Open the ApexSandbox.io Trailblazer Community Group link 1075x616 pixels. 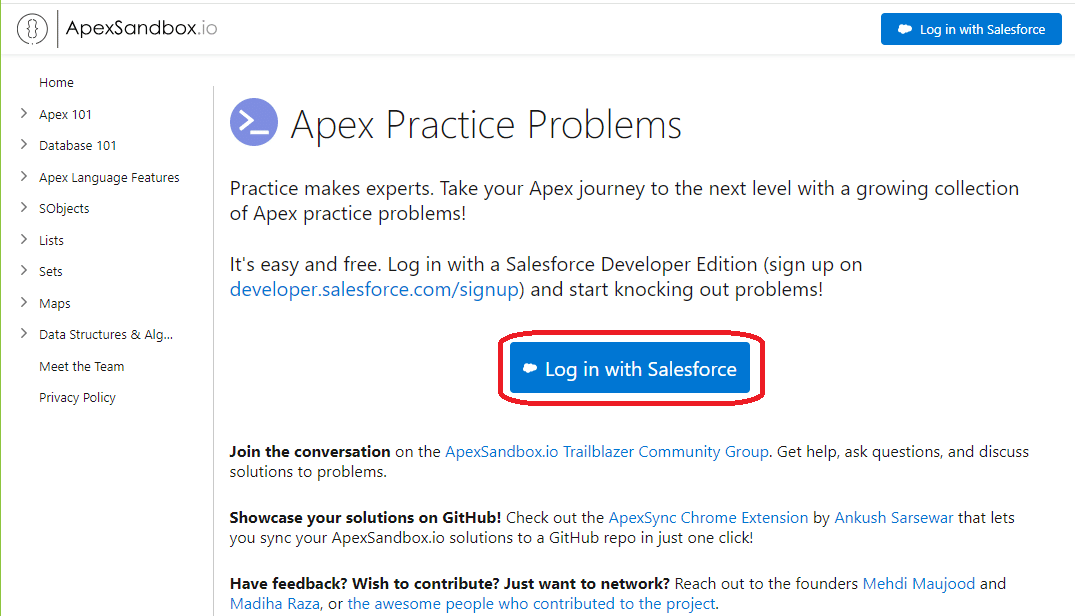(x=608, y=451)
